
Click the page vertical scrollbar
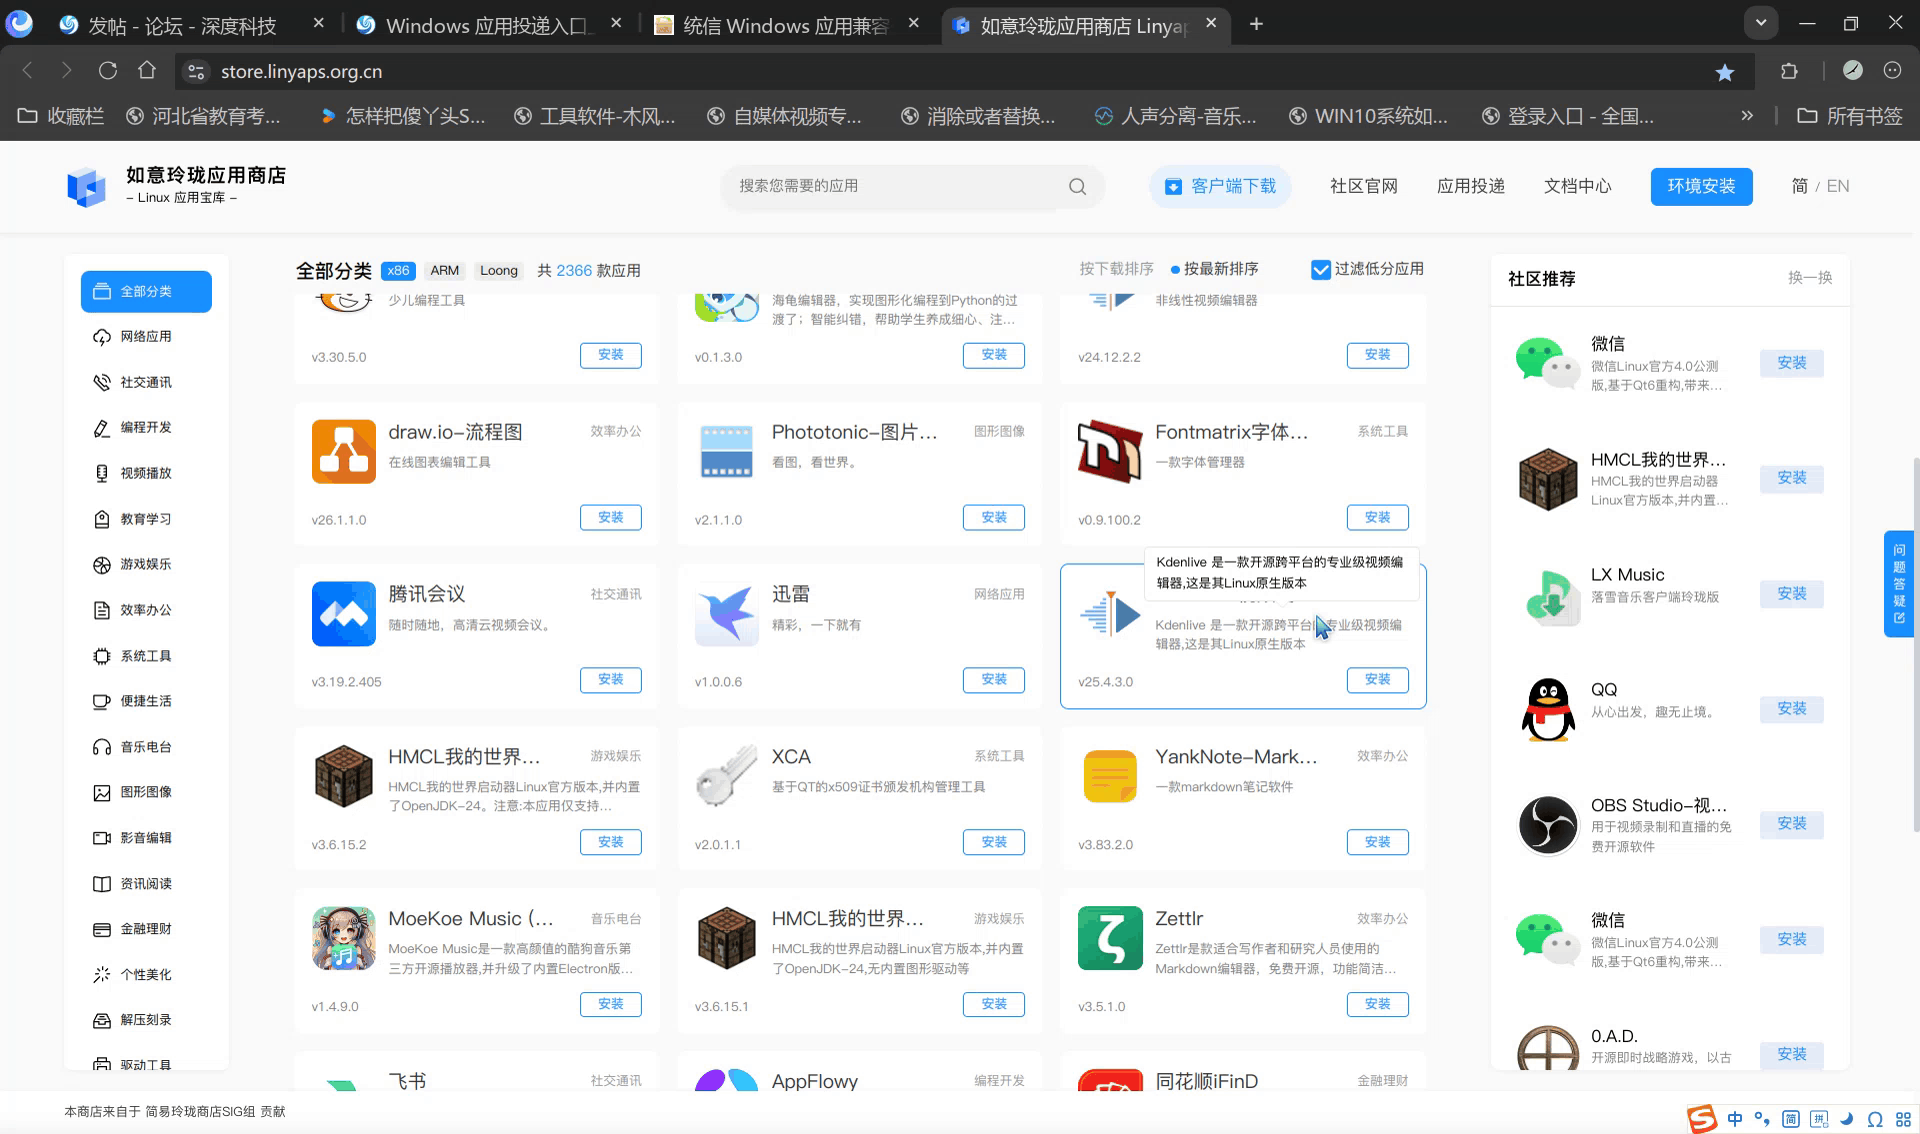pyautogui.click(x=1915, y=645)
